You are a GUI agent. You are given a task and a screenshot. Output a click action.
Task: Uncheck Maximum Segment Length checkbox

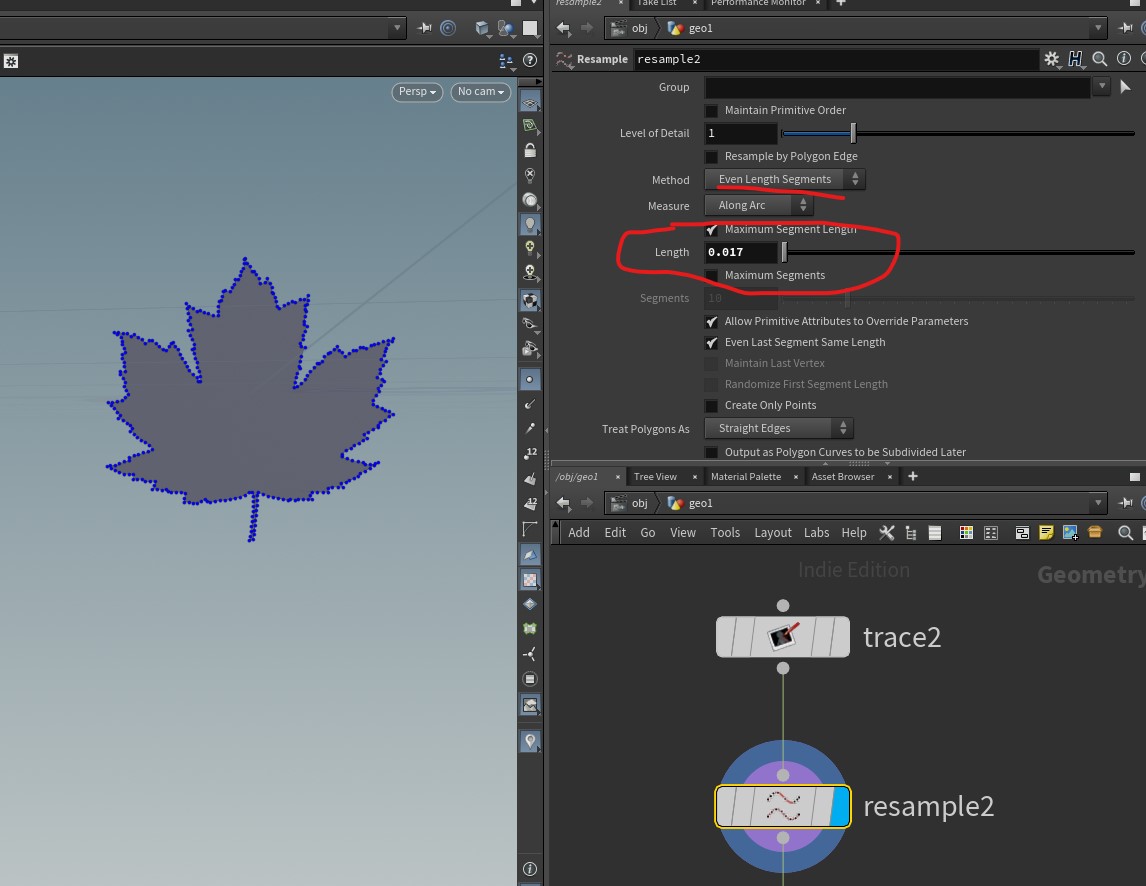(x=711, y=230)
